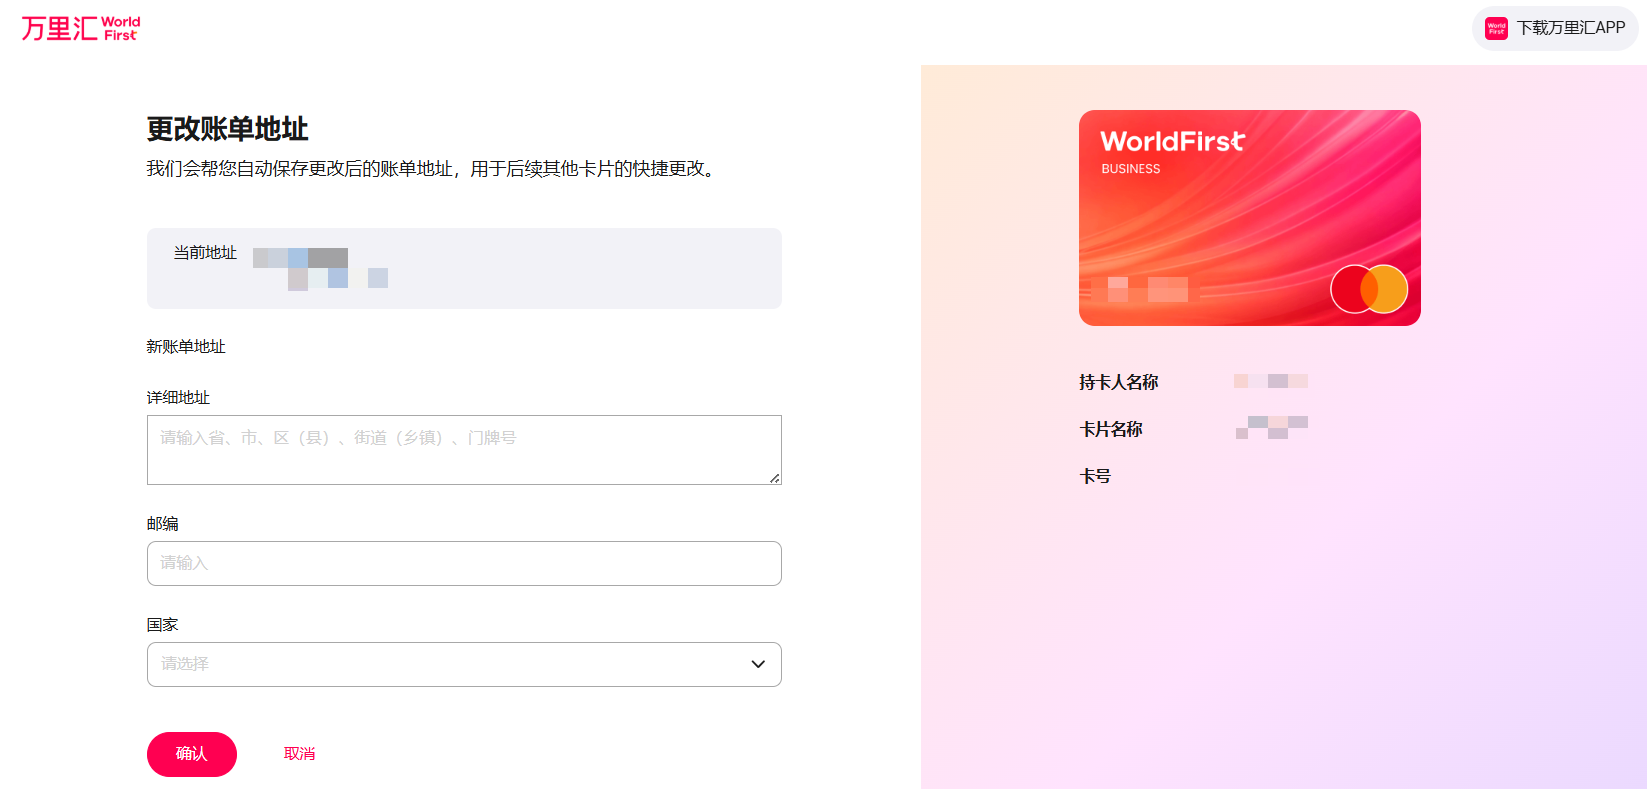The width and height of the screenshot is (1647, 789).
Task: Focus the 邮编 postal code field
Action: pos(464,563)
